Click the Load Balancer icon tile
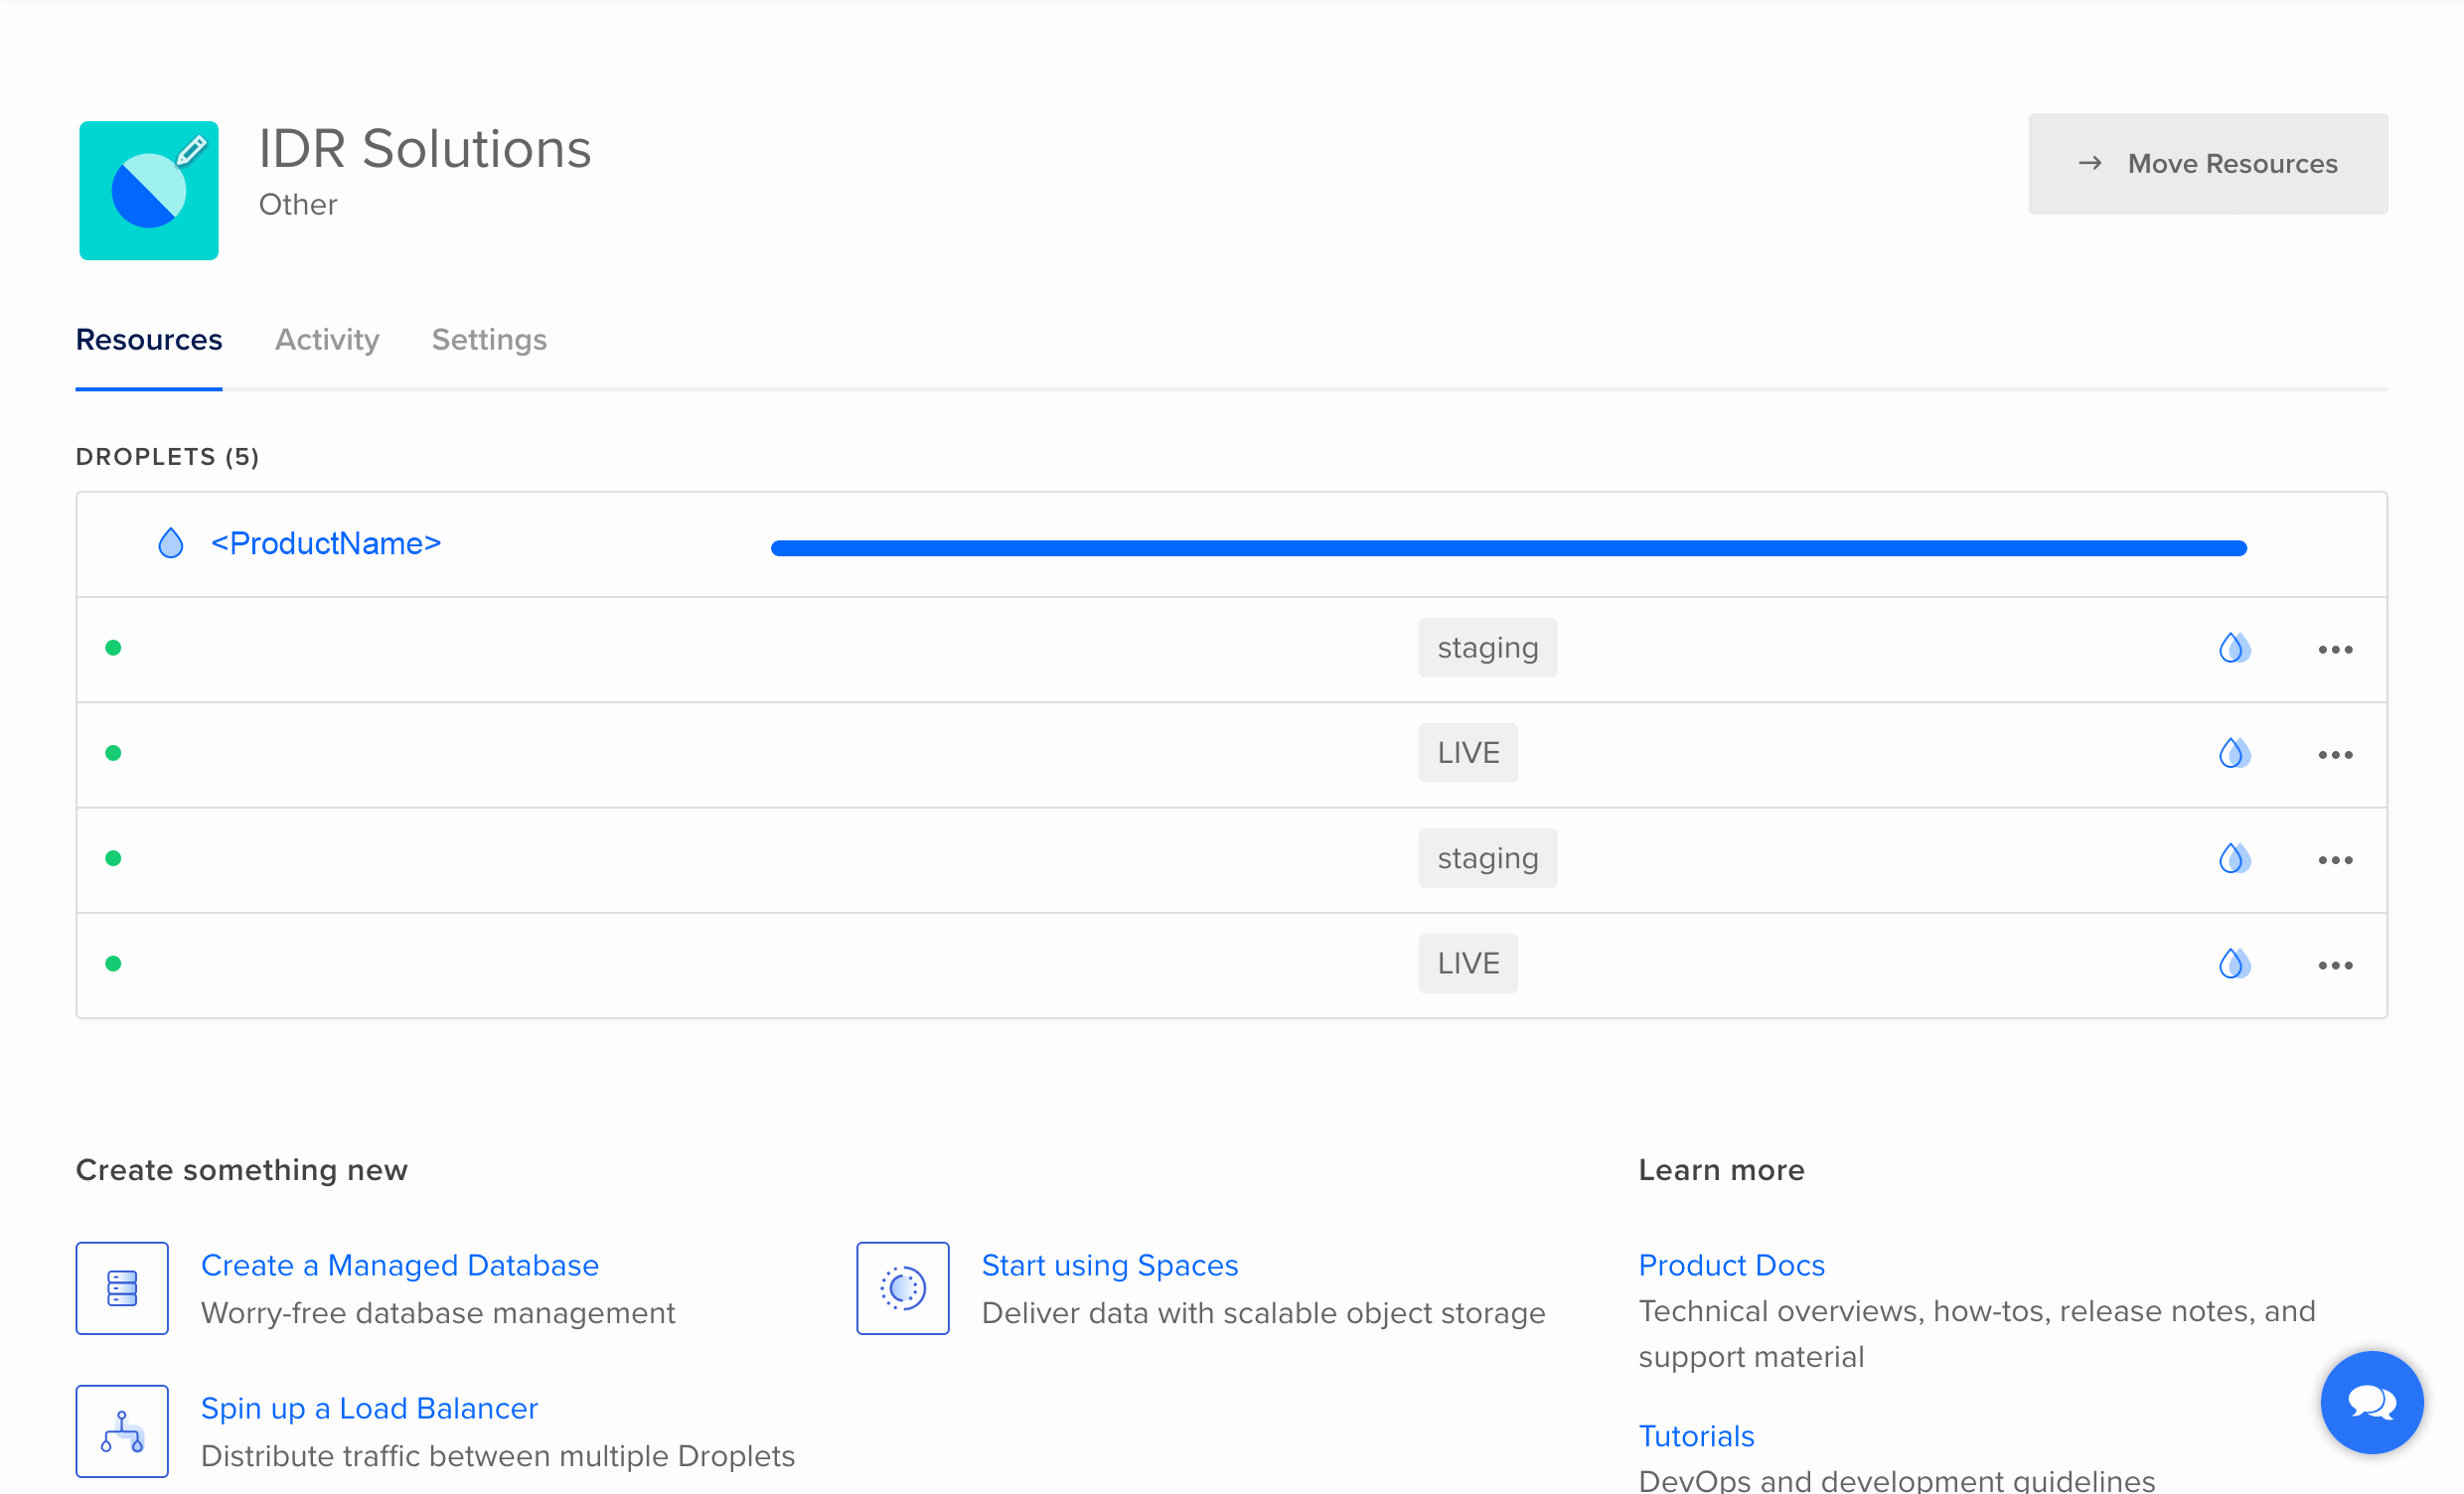 pyautogui.click(x=122, y=1431)
